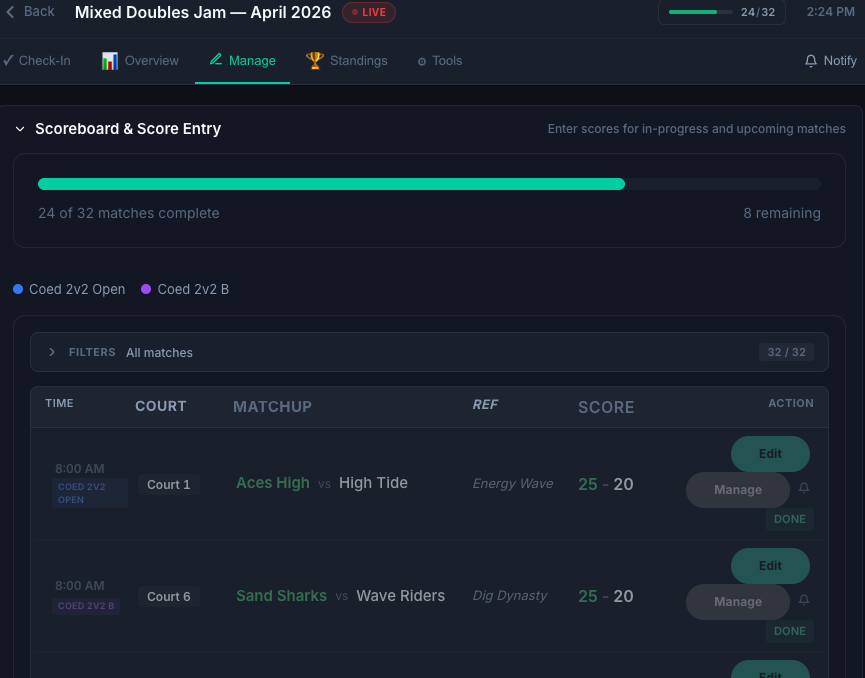Click the Overview bar chart icon
865x678 pixels.
point(110,61)
